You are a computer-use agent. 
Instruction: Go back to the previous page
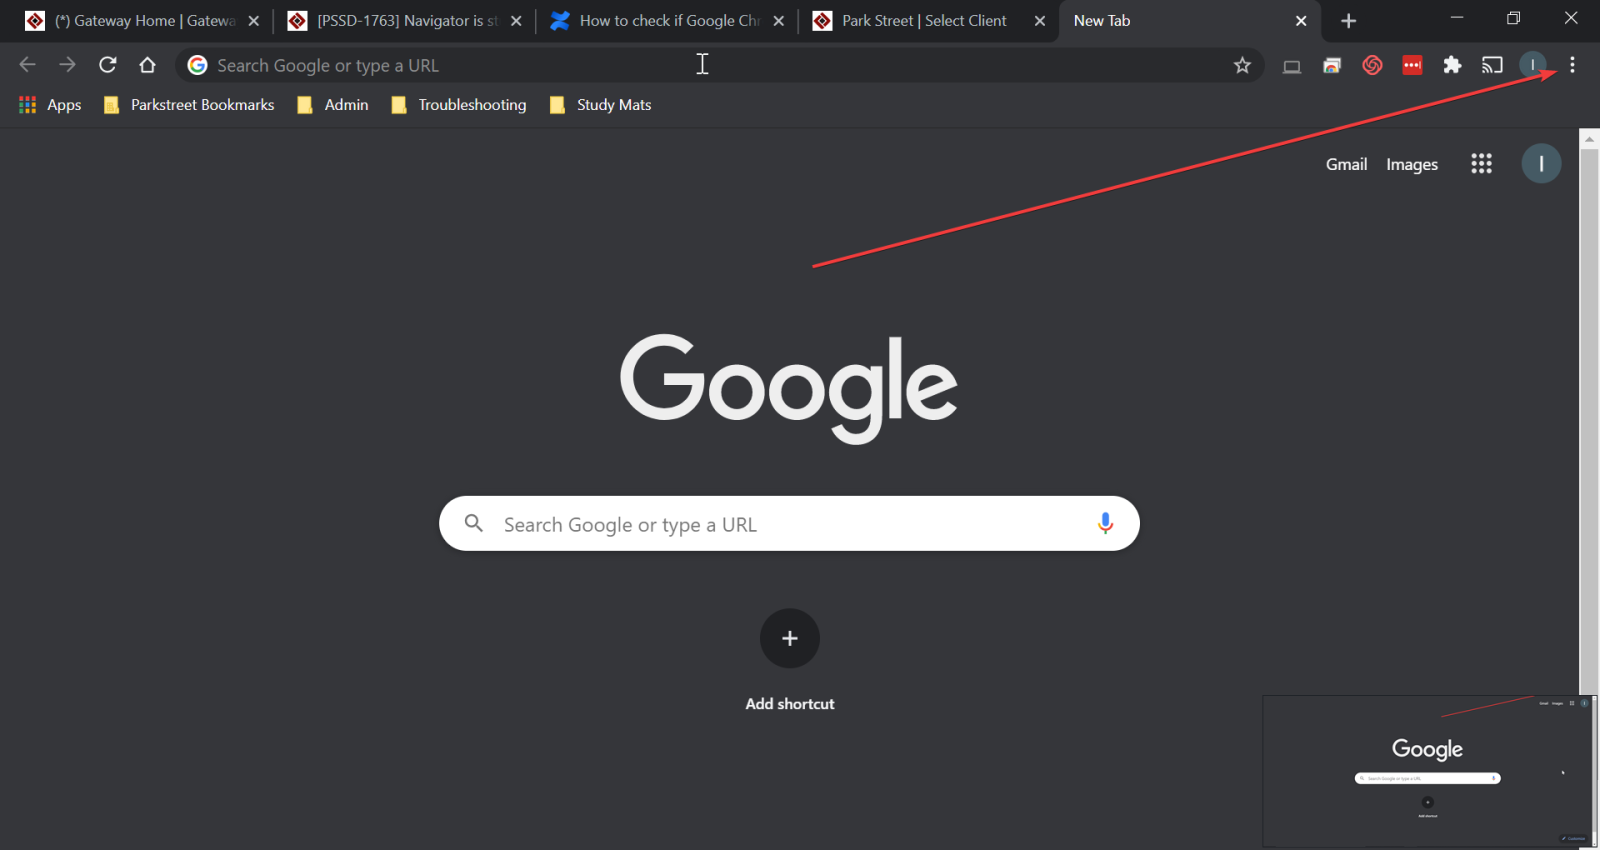27,65
